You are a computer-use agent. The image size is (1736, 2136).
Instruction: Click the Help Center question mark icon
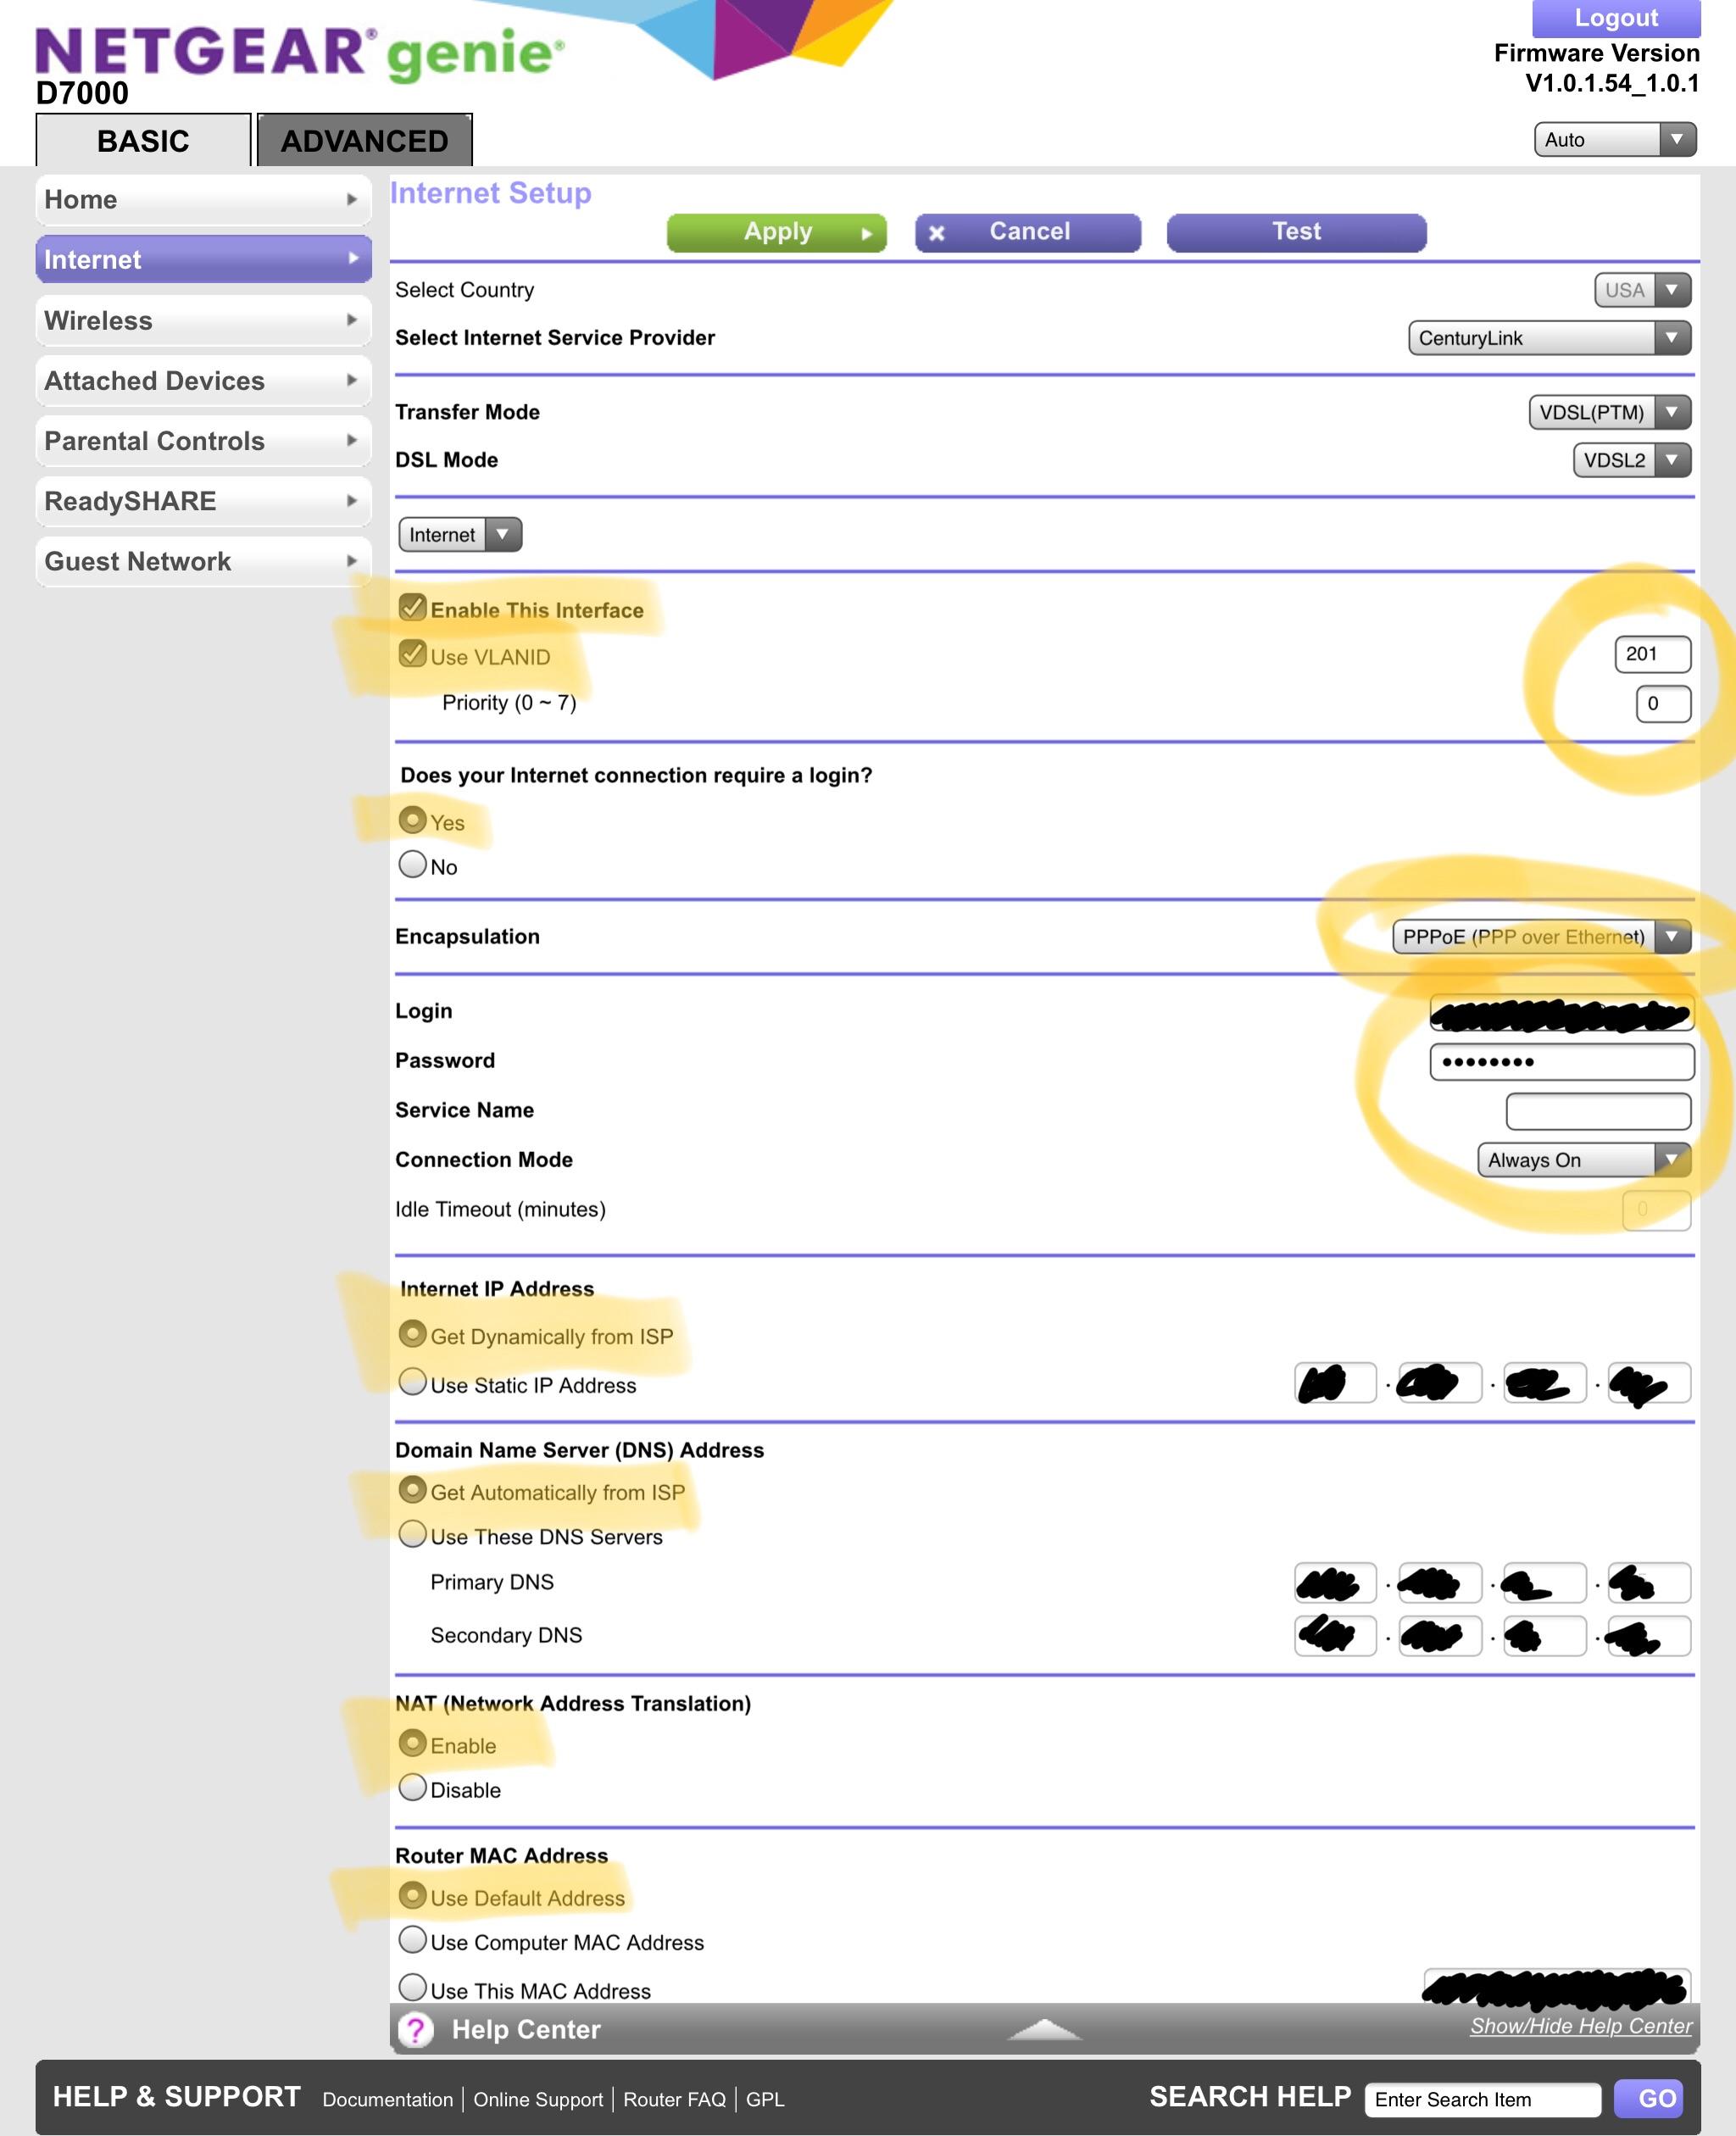click(x=417, y=2030)
